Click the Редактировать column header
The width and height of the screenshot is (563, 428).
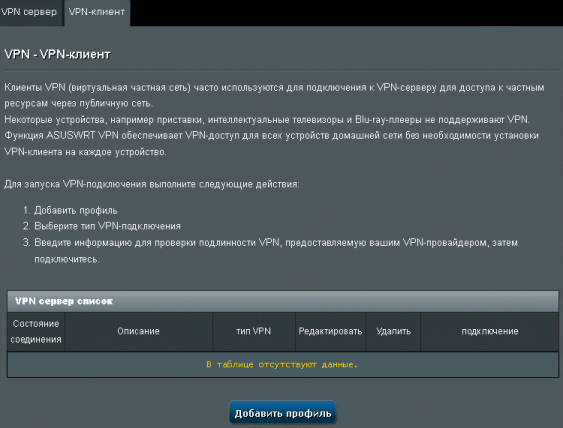pos(330,331)
